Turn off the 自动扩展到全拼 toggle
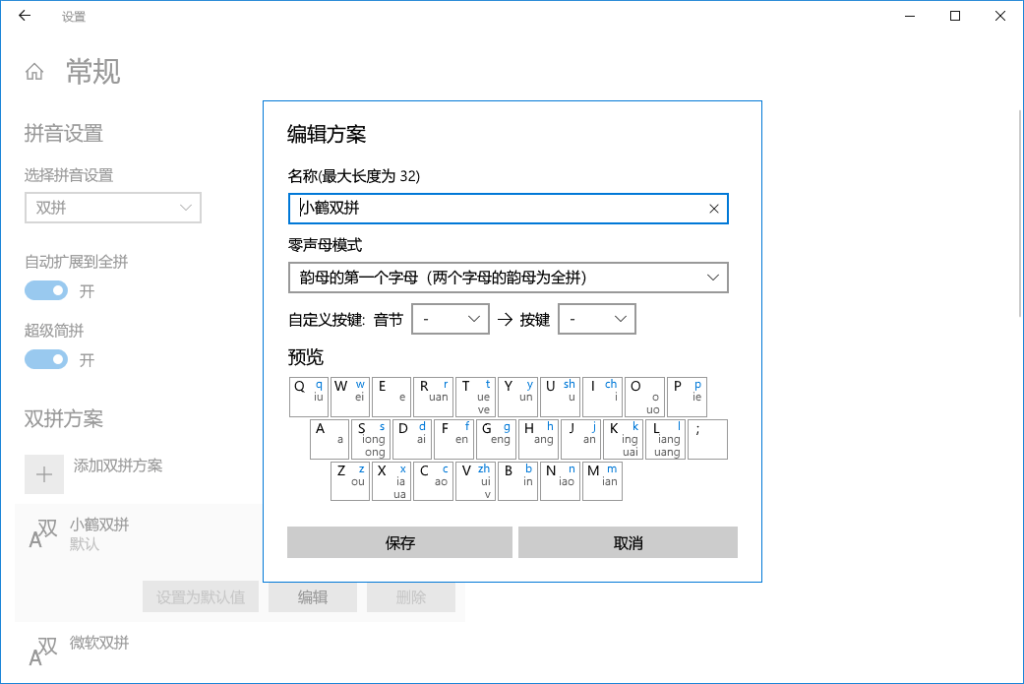Image resolution: width=1024 pixels, height=684 pixels. pyautogui.click(x=44, y=290)
